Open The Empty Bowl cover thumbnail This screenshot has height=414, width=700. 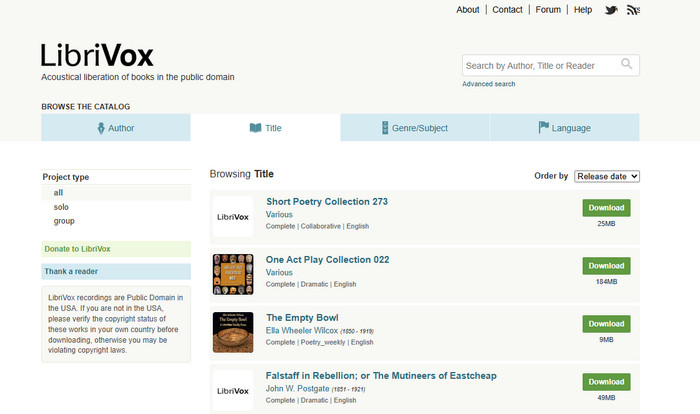pos(233,332)
